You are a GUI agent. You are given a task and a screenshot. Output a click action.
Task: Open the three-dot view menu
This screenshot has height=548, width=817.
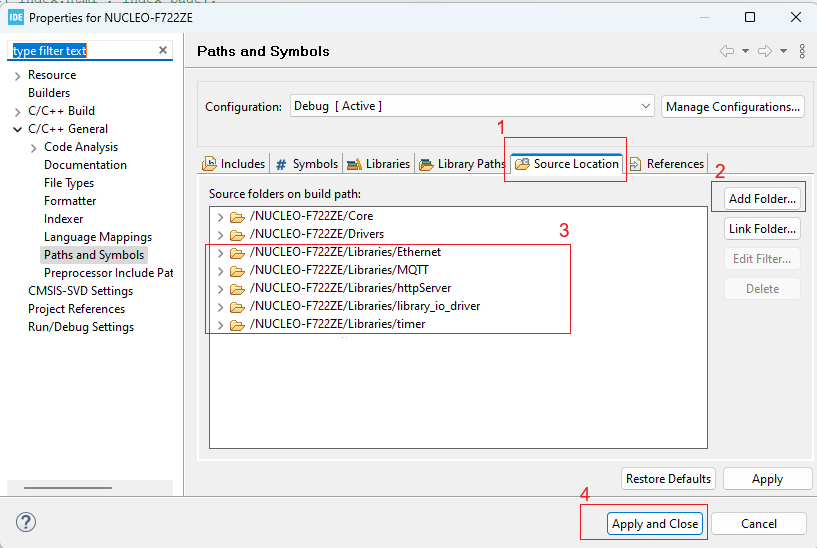click(802, 51)
